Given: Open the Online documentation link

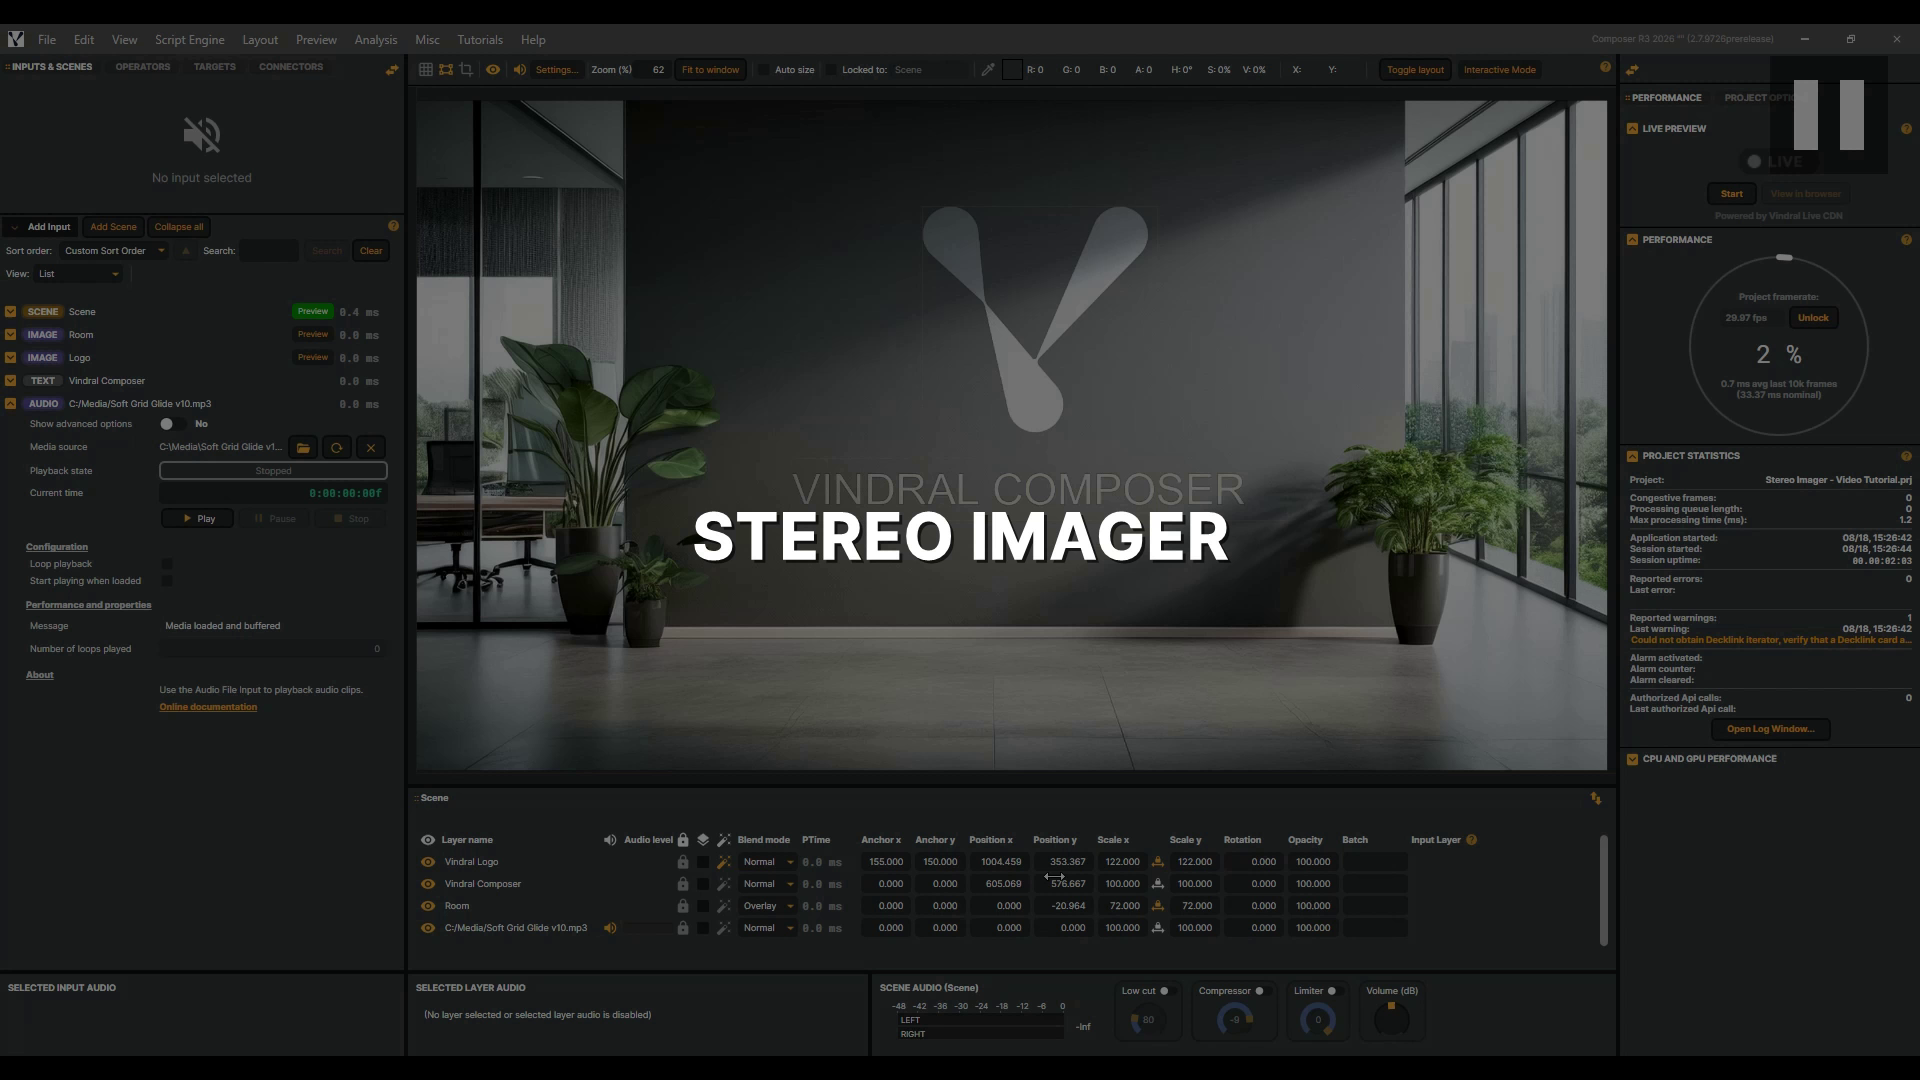Looking at the screenshot, I should click(208, 707).
